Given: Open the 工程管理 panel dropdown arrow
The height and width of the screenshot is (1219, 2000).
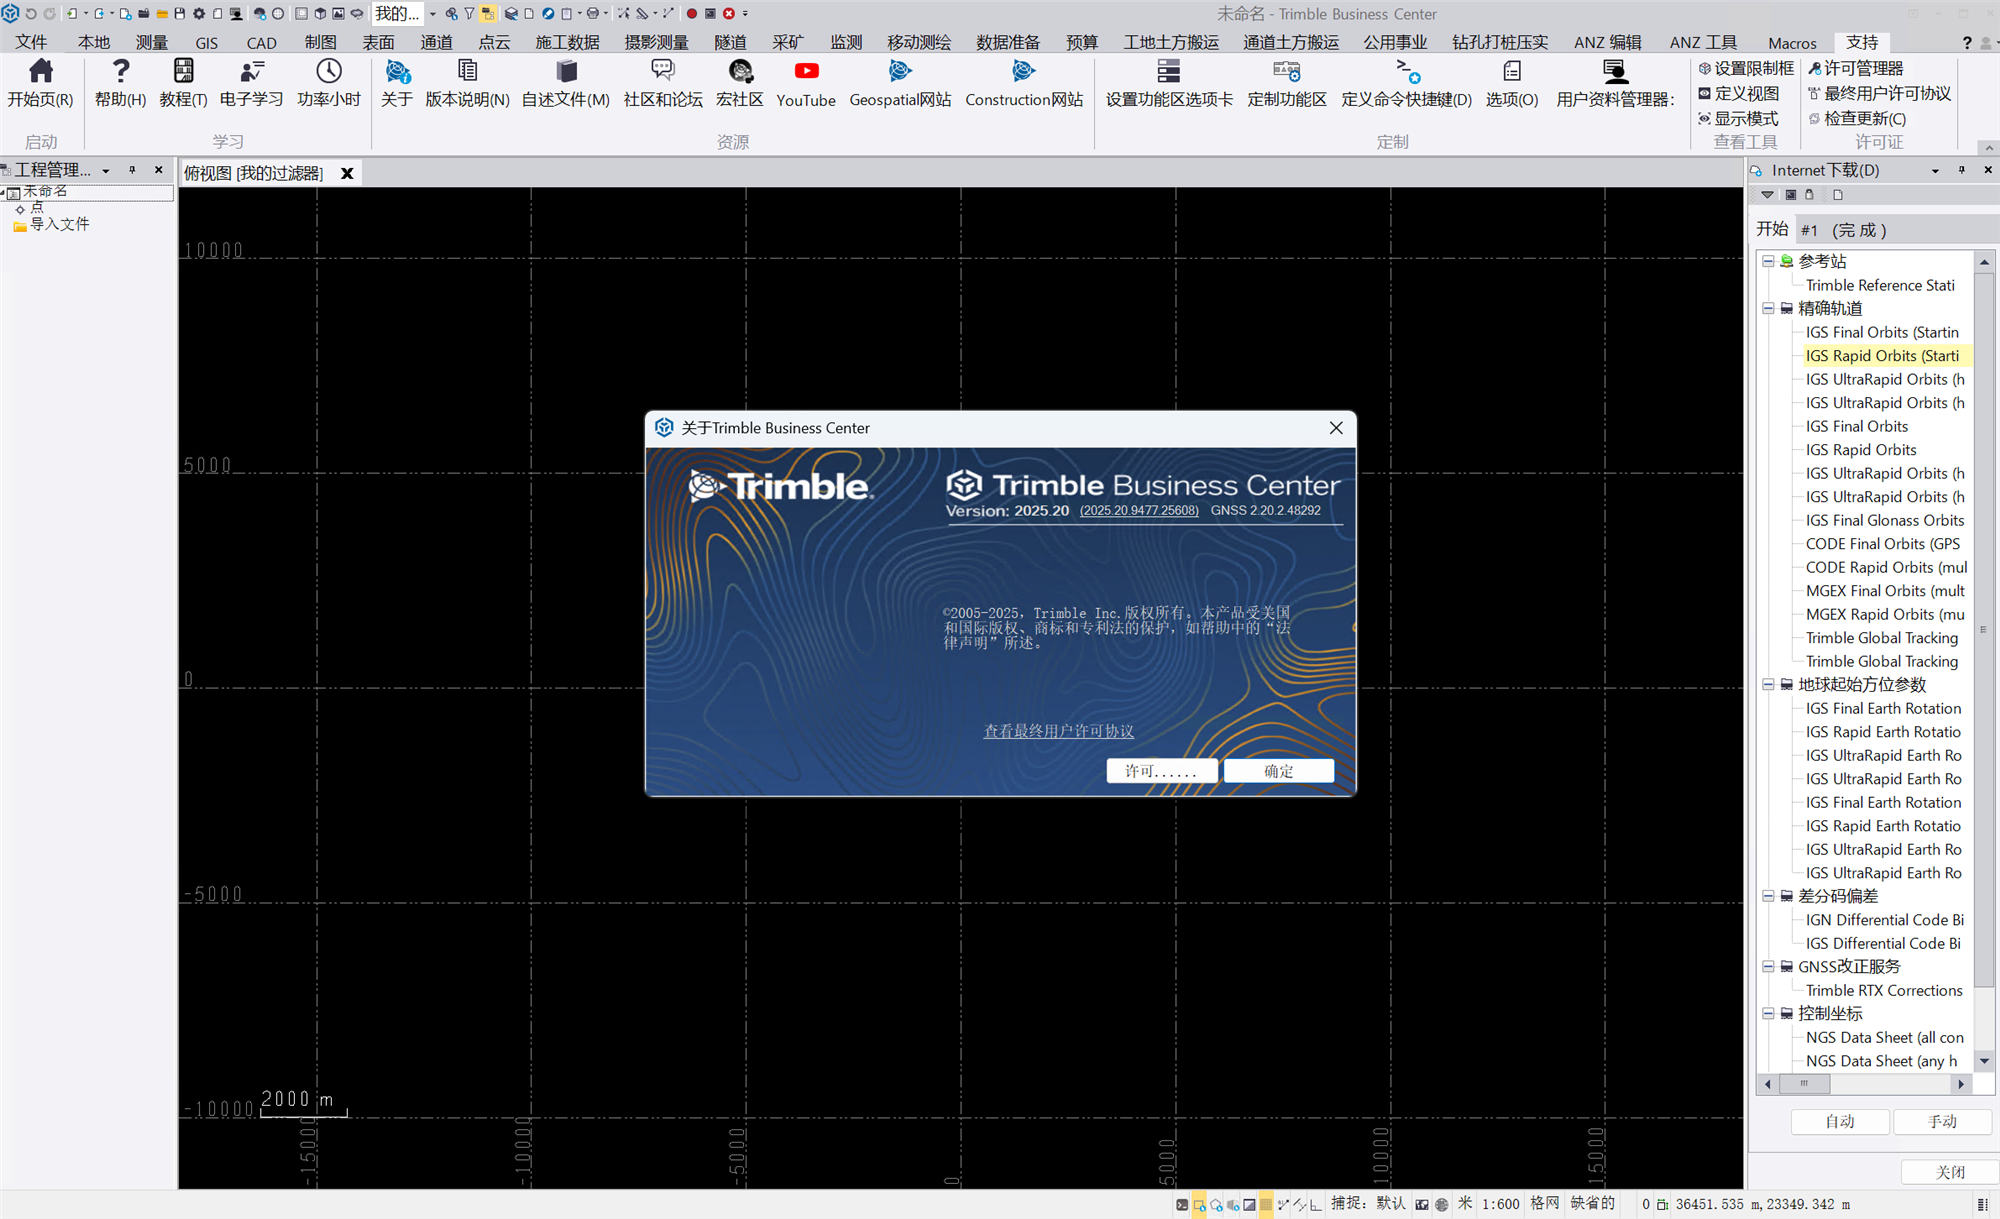Looking at the screenshot, I should coord(106,170).
